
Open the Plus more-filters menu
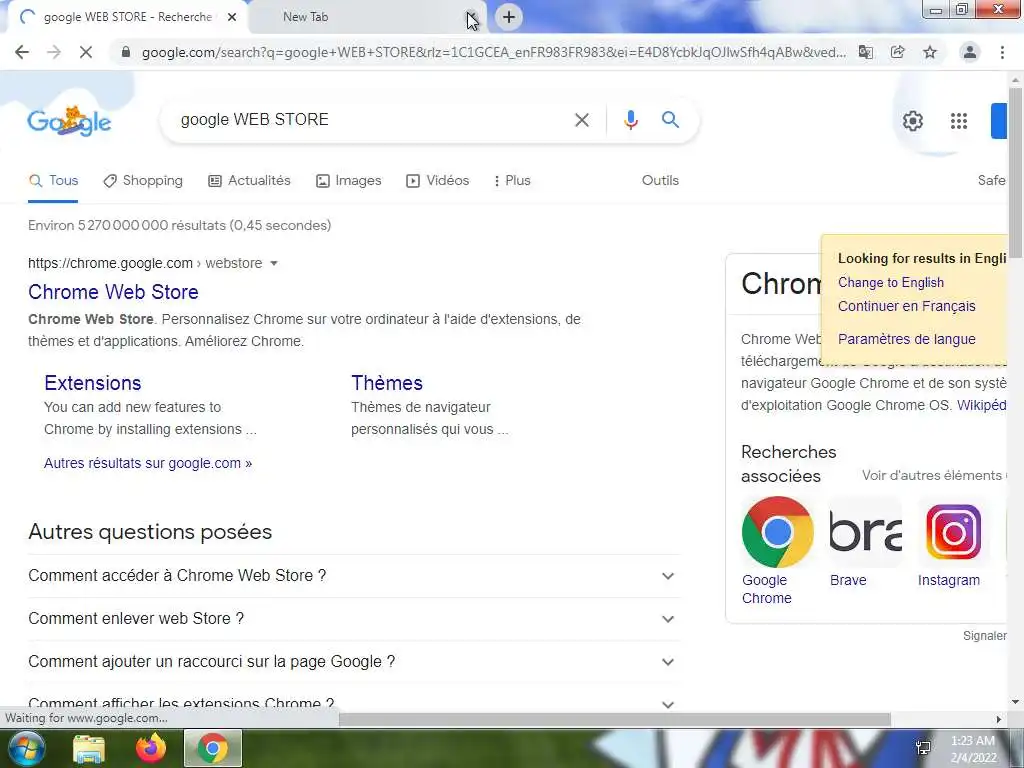512,181
